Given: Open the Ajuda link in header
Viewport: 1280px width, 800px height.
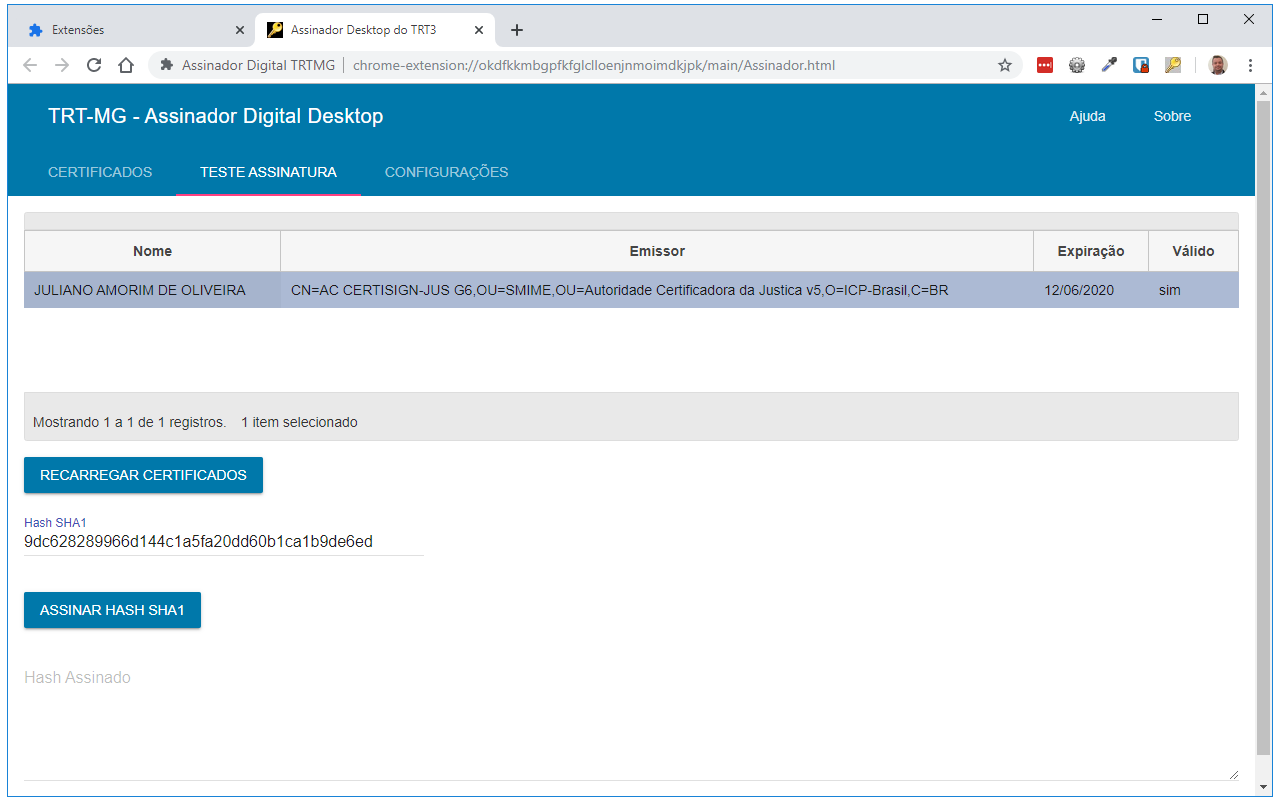Looking at the screenshot, I should click(x=1087, y=116).
